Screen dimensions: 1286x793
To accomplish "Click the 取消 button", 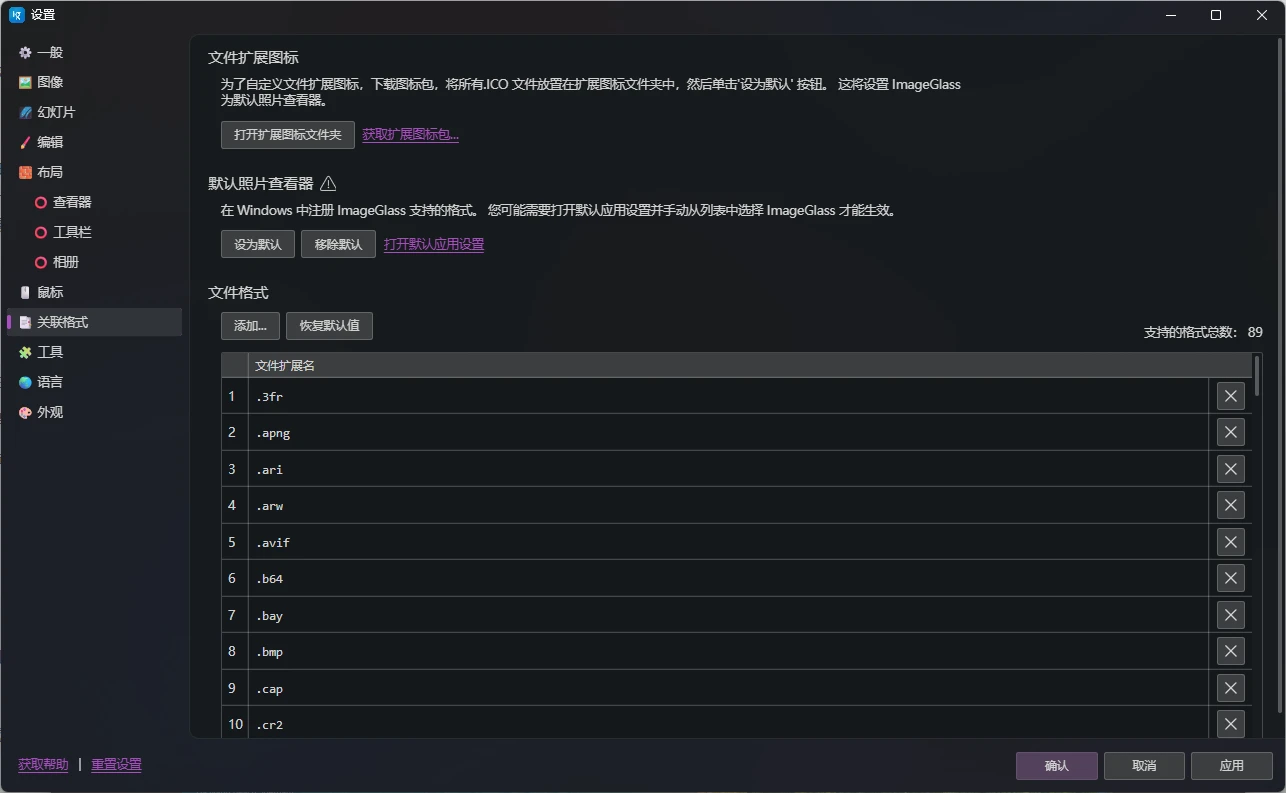I will tap(1144, 766).
